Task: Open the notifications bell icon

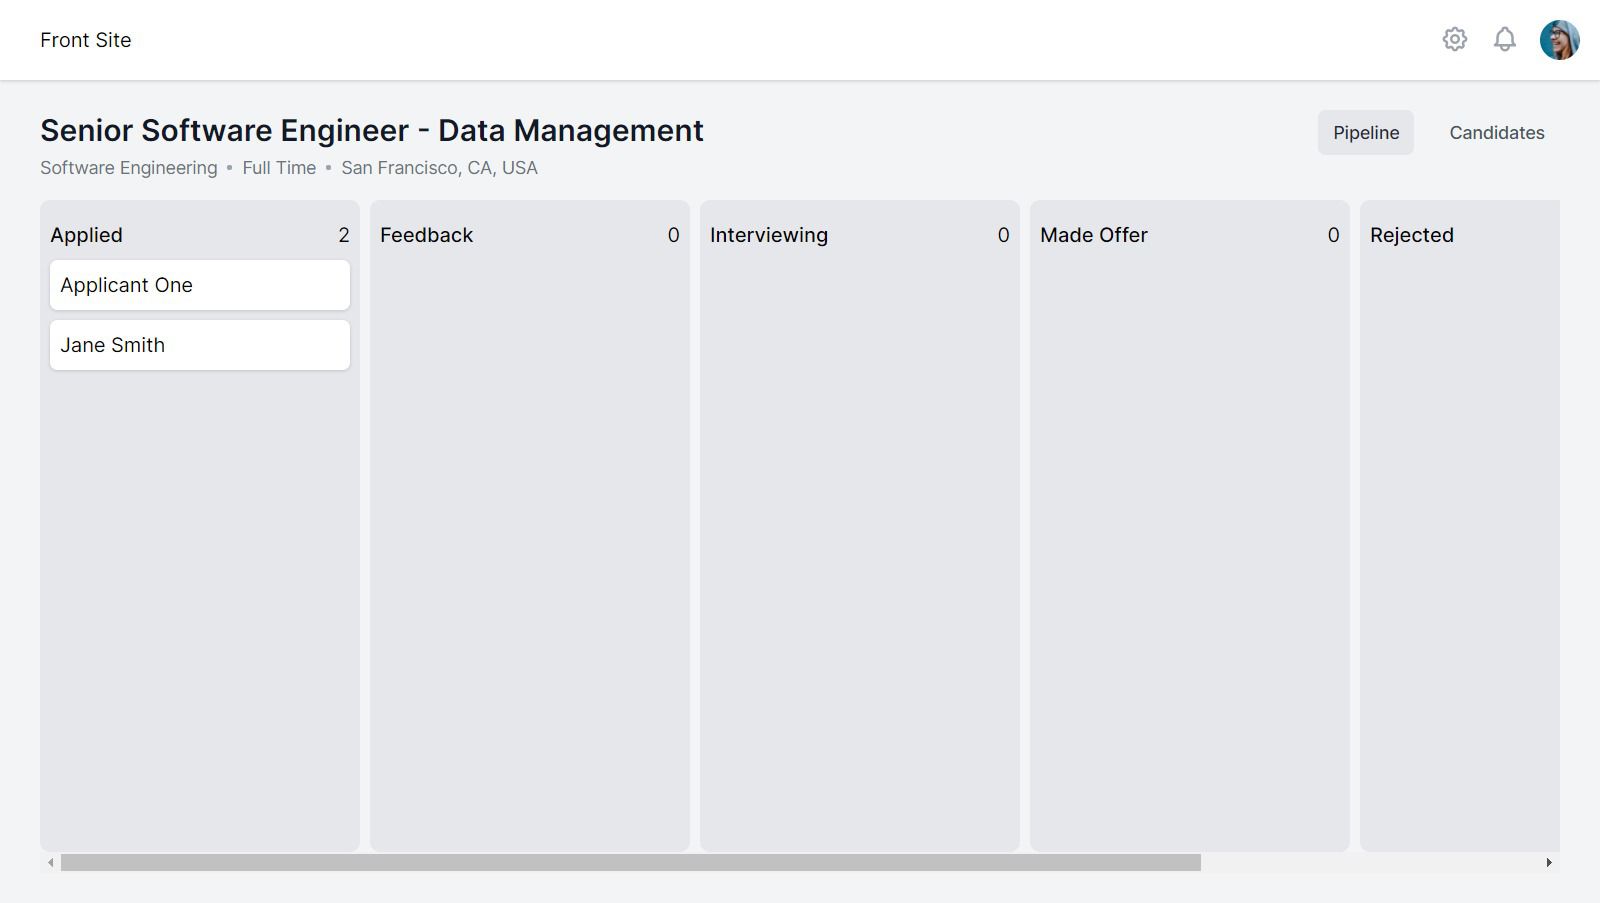Action: tap(1505, 40)
